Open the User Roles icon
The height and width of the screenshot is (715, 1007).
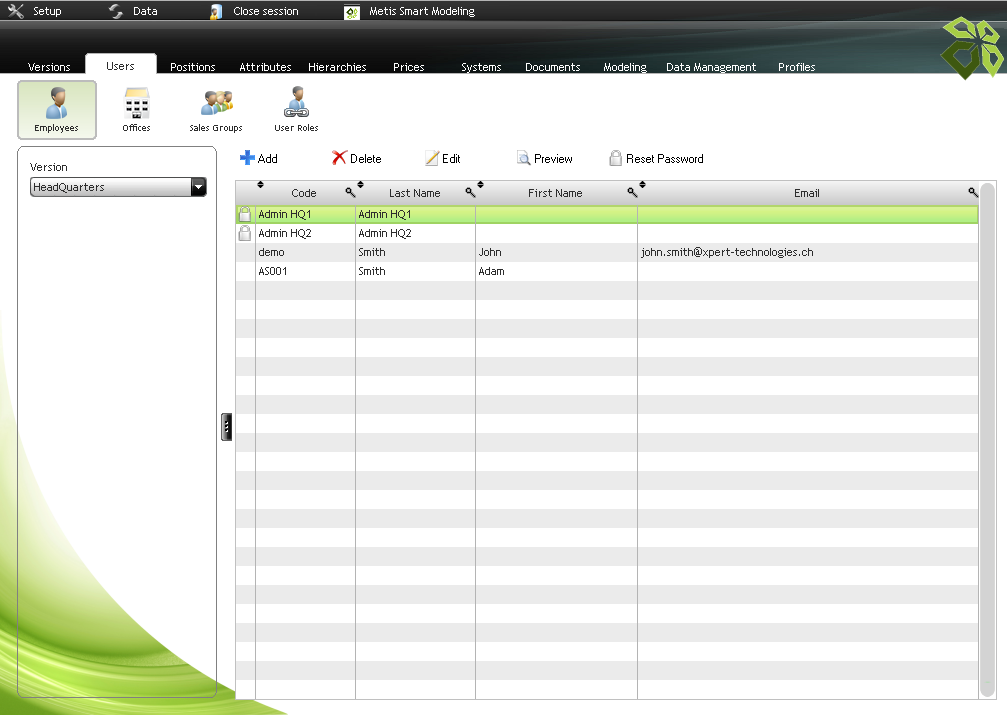pos(296,104)
